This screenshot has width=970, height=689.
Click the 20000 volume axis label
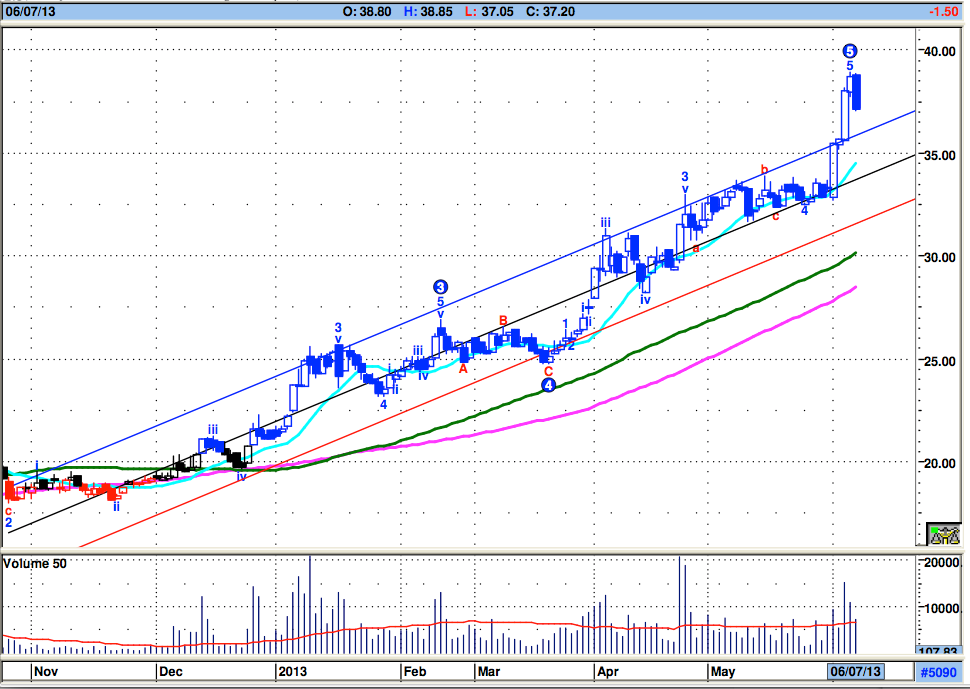coord(942,562)
